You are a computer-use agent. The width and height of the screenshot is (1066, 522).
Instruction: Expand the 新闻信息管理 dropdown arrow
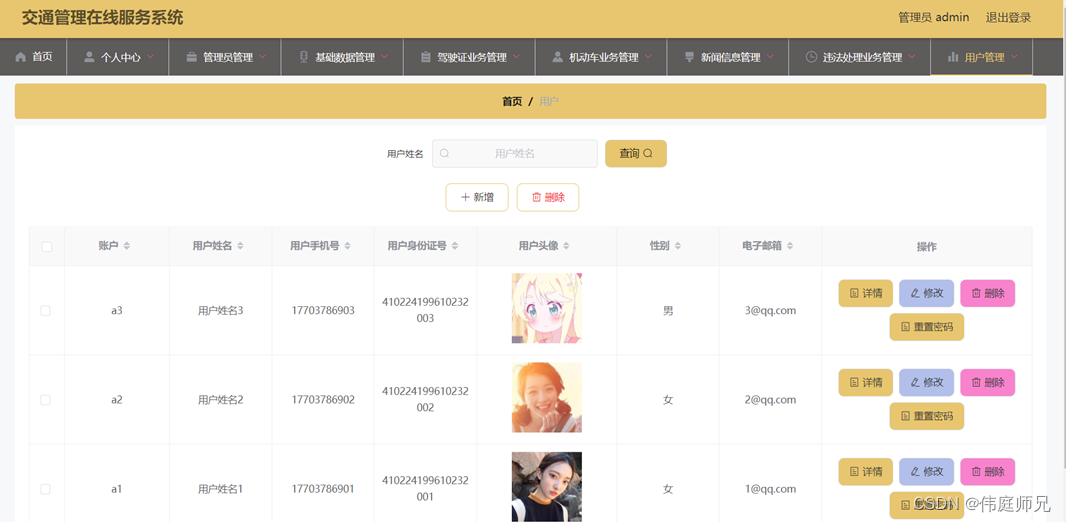point(770,56)
